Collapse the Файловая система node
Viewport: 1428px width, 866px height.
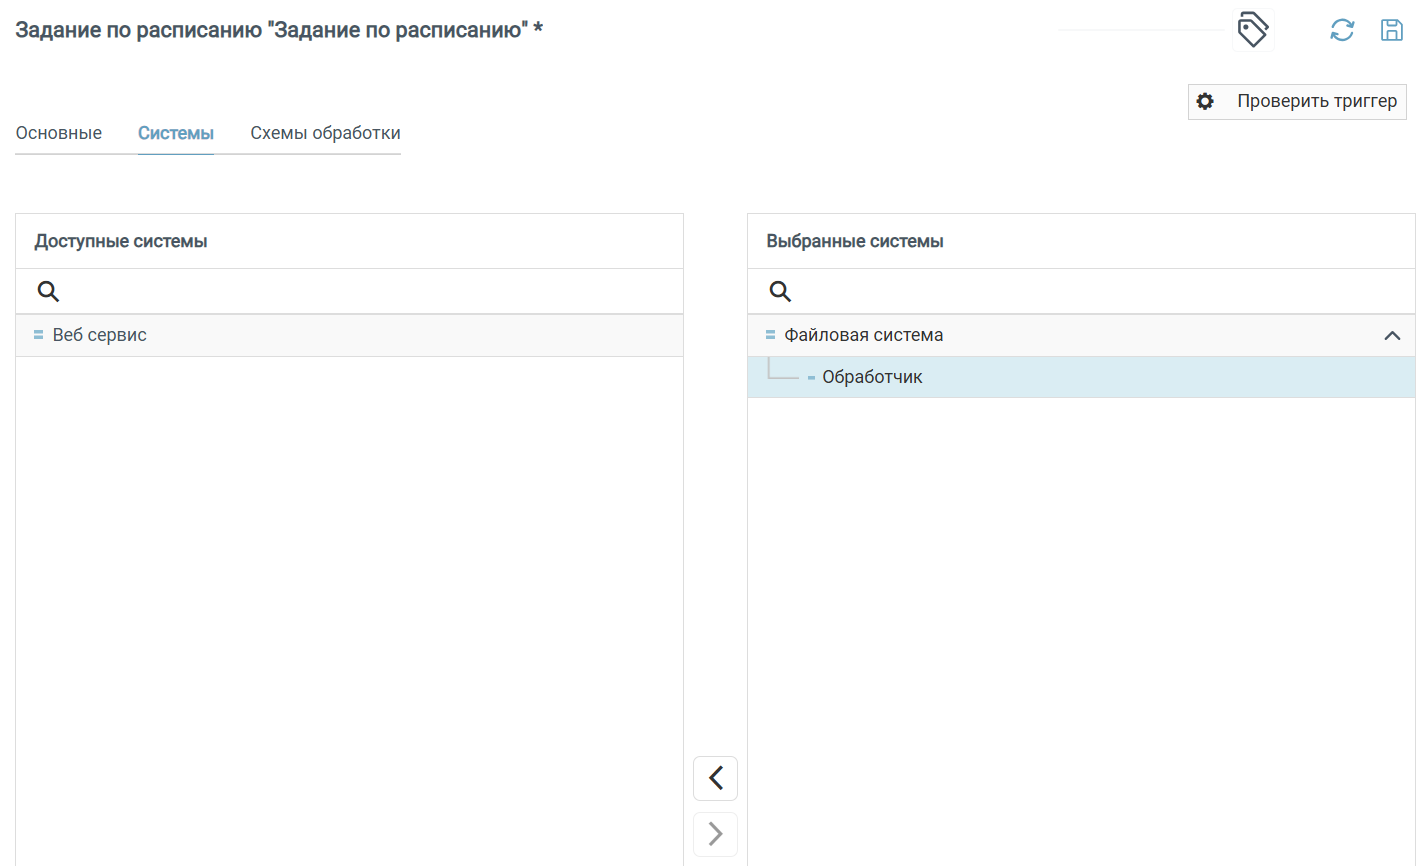(1391, 336)
